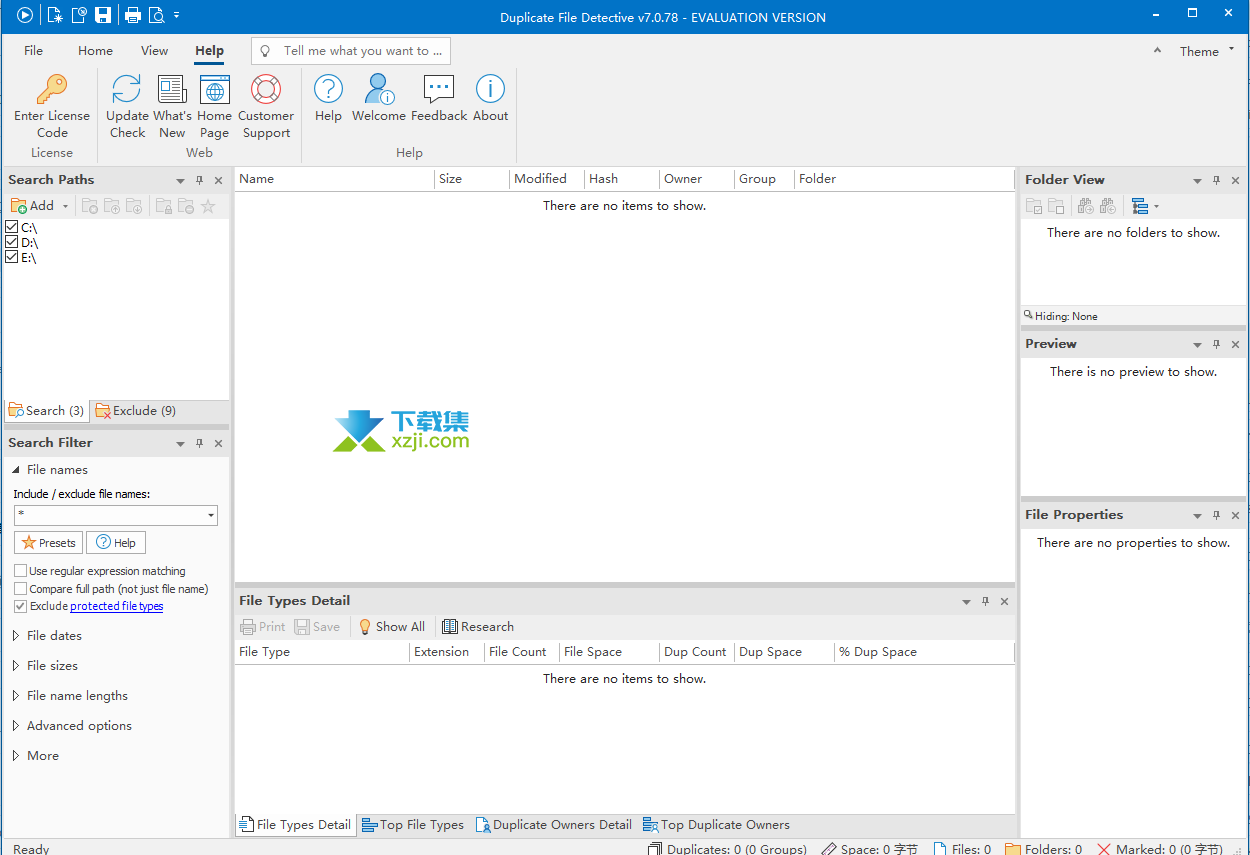Image resolution: width=1250 pixels, height=855 pixels.
Task: Click the save disk icon in quick access toolbar
Action: tap(103, 15)
